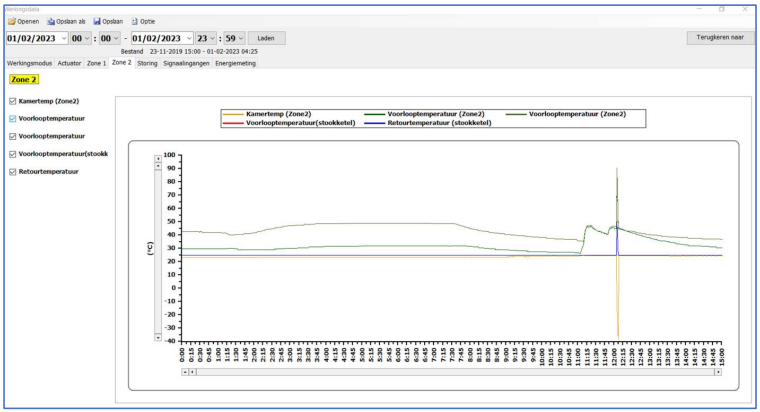Open the Optie settings icon
Image resolution: width=760 pixels, height=412 pixels.
[135, 21]
